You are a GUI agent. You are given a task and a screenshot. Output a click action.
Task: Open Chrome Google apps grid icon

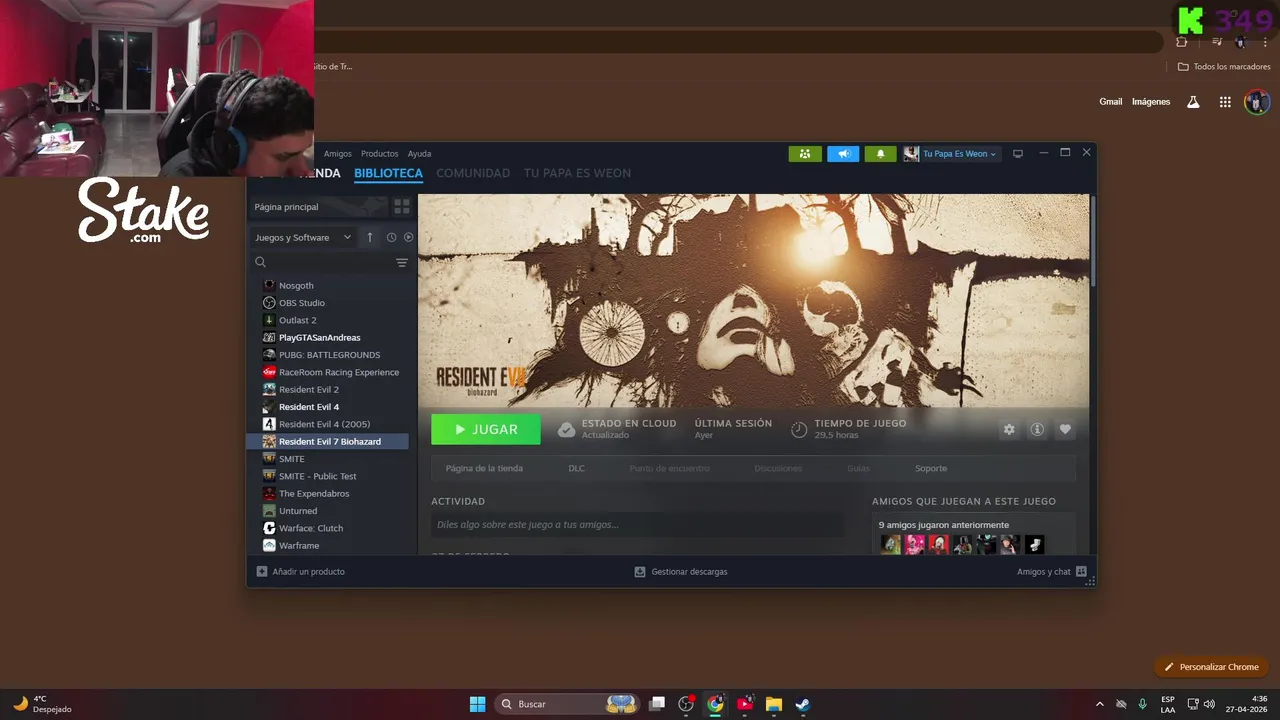click(x=1225, y=102)
